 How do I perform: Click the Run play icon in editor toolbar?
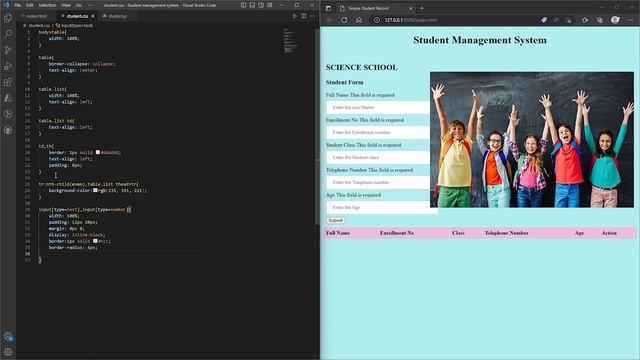tap(295, 16)
